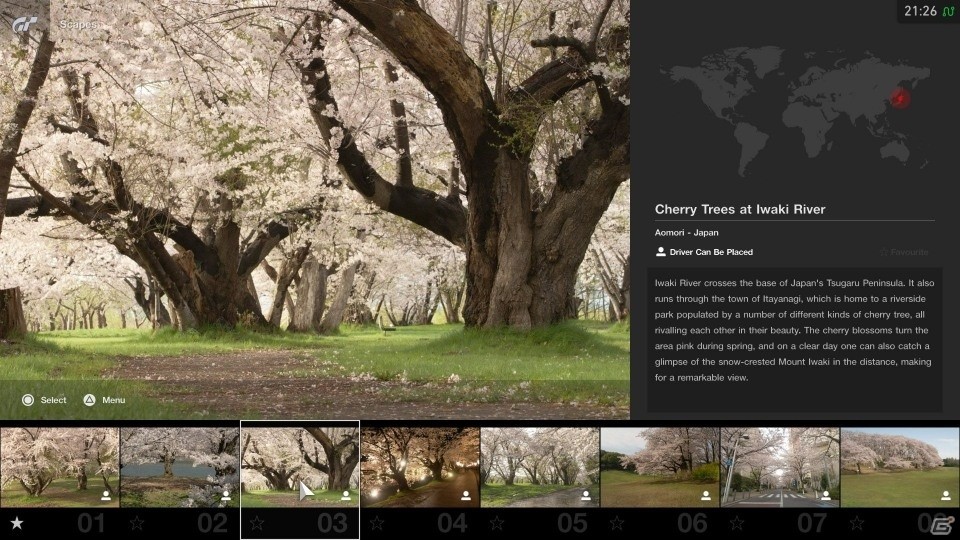This screenshot has height=540, width=960.
Task: Toggle the Favourite star in info panel
Action: (883, 252)
